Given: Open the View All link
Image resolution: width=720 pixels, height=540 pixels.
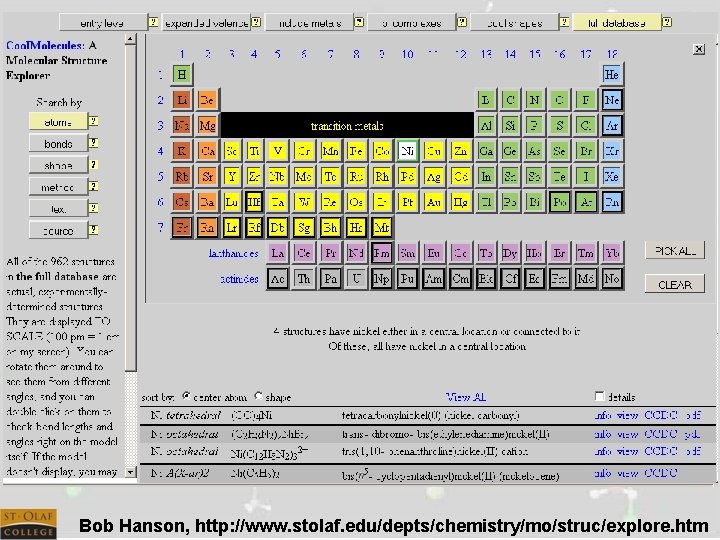Looking at the screenshot, I should pos(466,397).
